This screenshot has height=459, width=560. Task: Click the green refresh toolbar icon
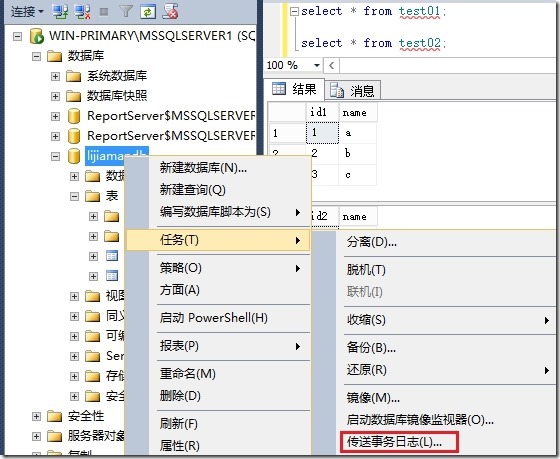tap(148, 12)
